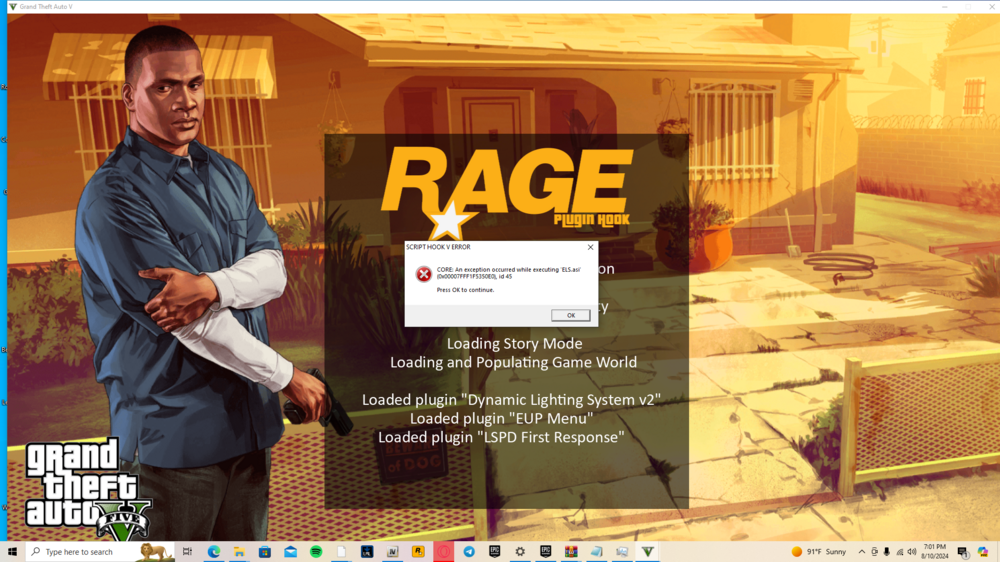
Task: Open Windows Settings gear in the taskbar
Action: (520, 552)
